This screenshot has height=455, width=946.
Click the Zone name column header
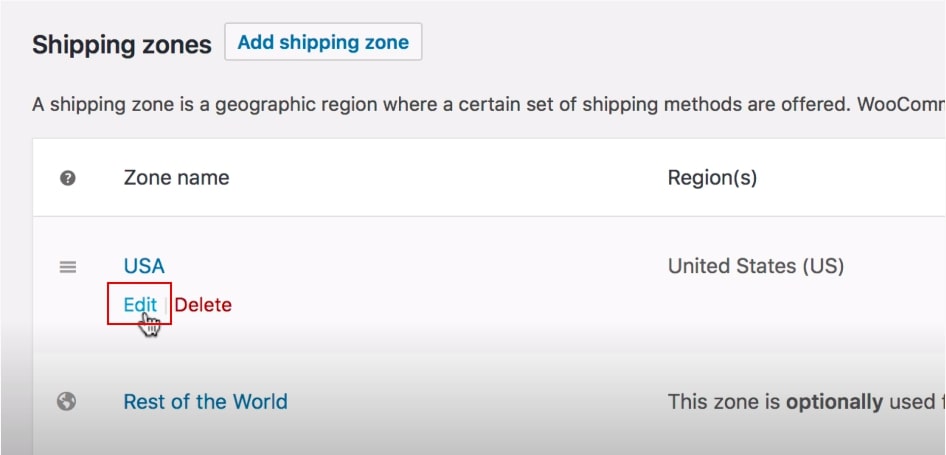pyautogui.click(x=176, y=178)
